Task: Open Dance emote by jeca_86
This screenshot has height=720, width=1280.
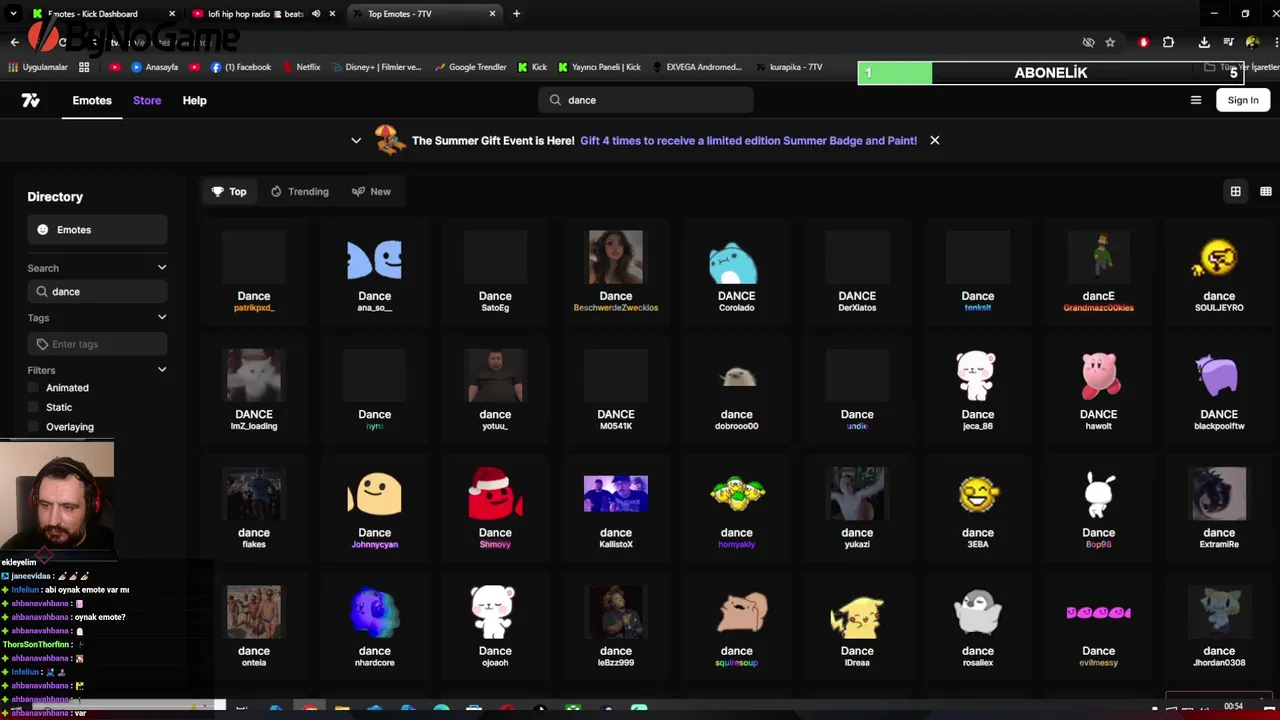Action: click(x=978, y=389)
